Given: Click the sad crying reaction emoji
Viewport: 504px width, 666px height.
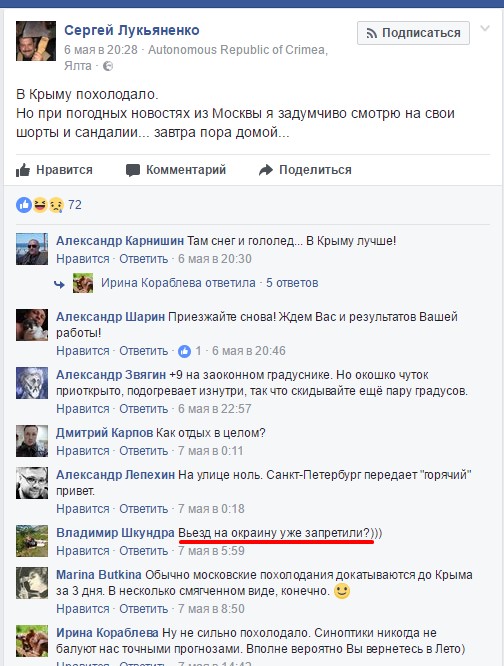Looking at the screenshot, I should [56, 205].
